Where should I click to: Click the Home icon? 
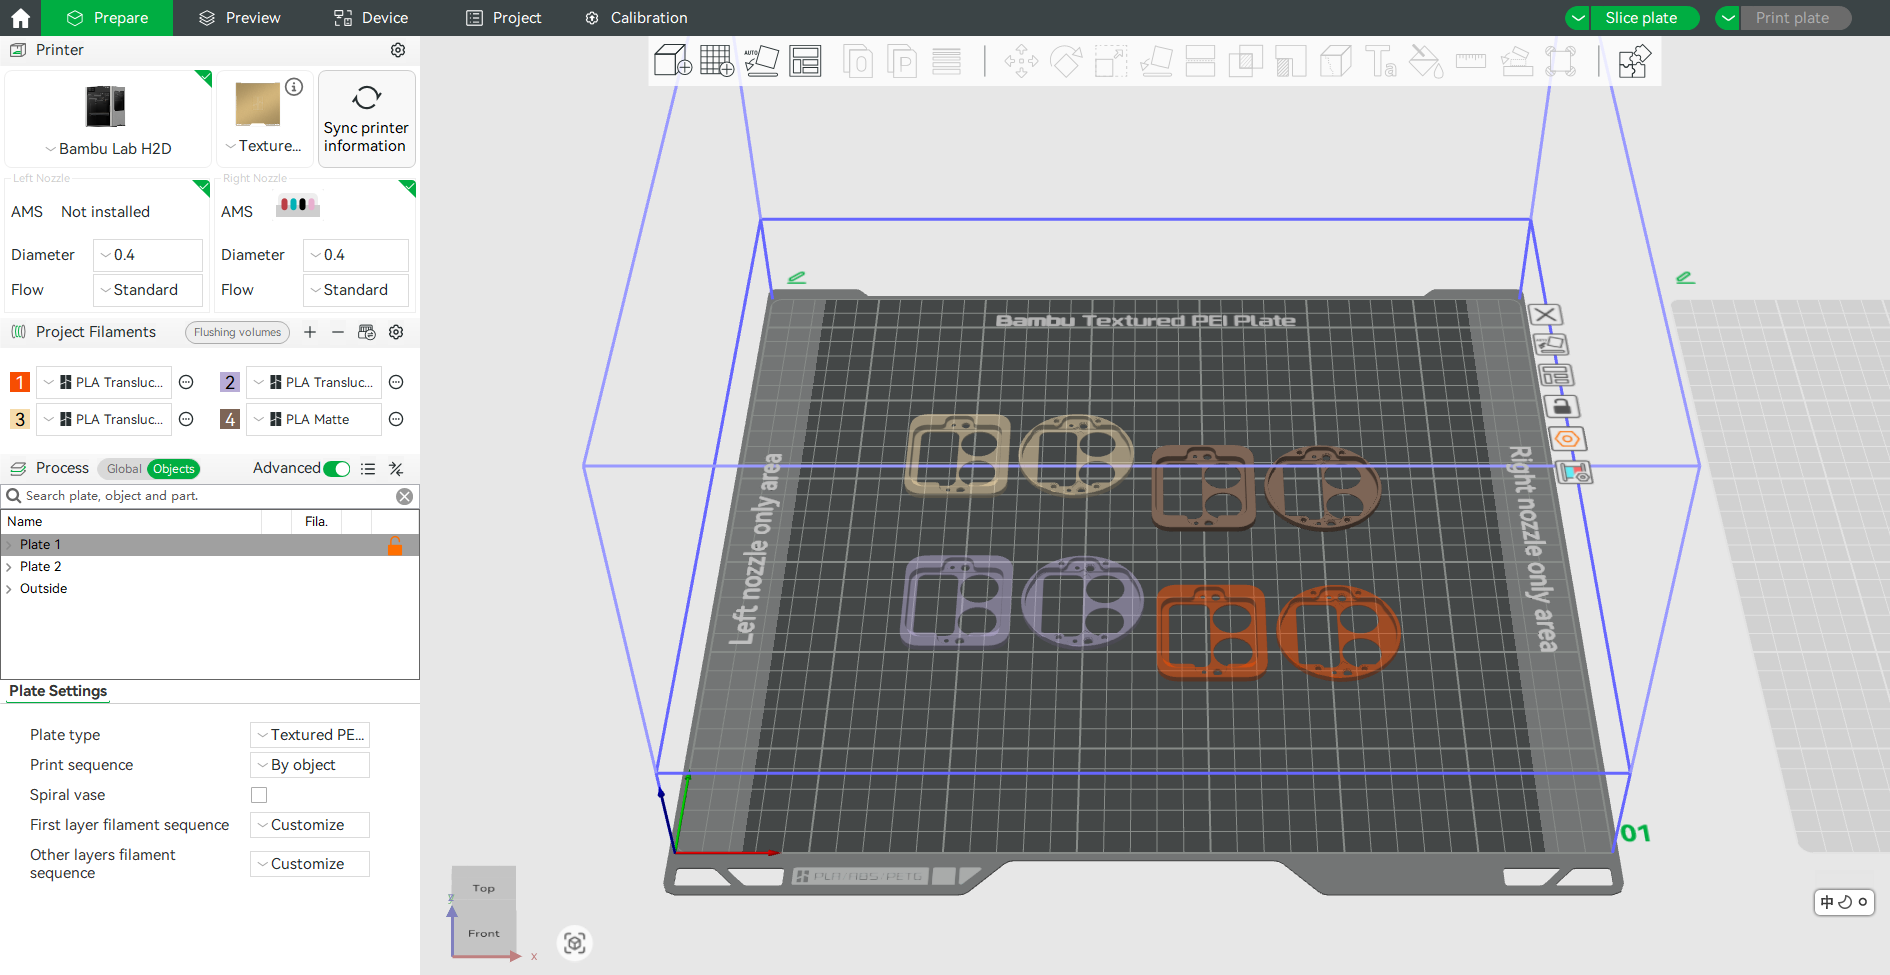tap(20, 18)
